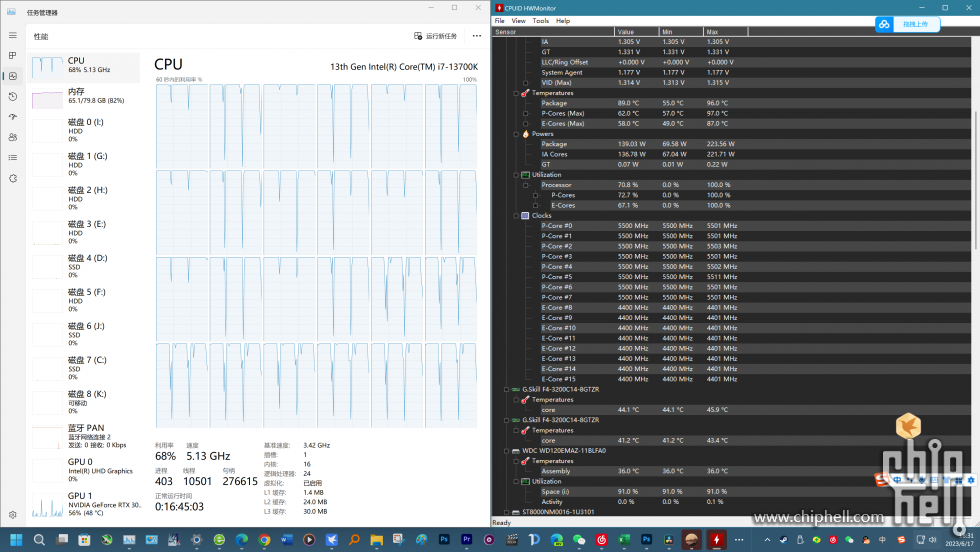Open Excel from taskbar
The image size is (980, 552).
(x=624, y=539)
